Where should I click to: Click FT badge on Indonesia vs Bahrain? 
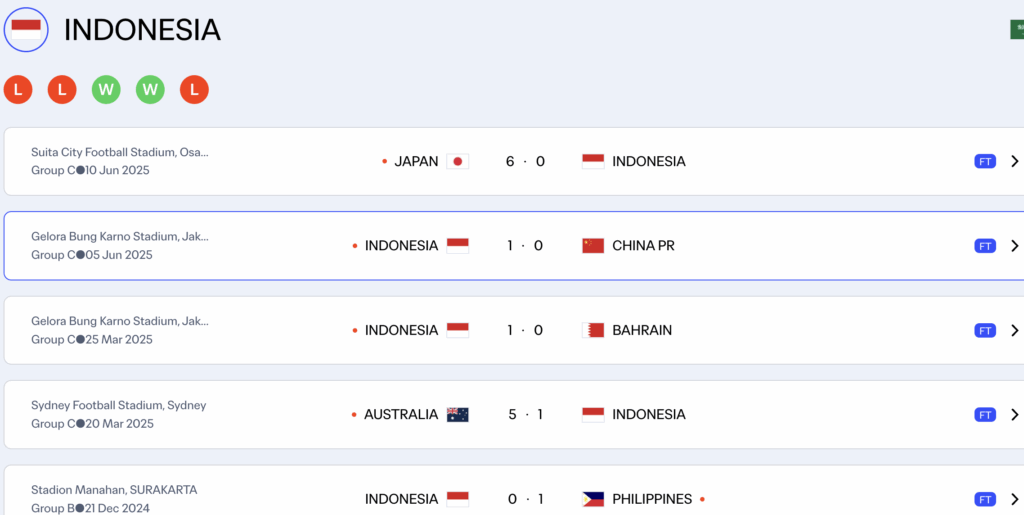tap(985, 330)
